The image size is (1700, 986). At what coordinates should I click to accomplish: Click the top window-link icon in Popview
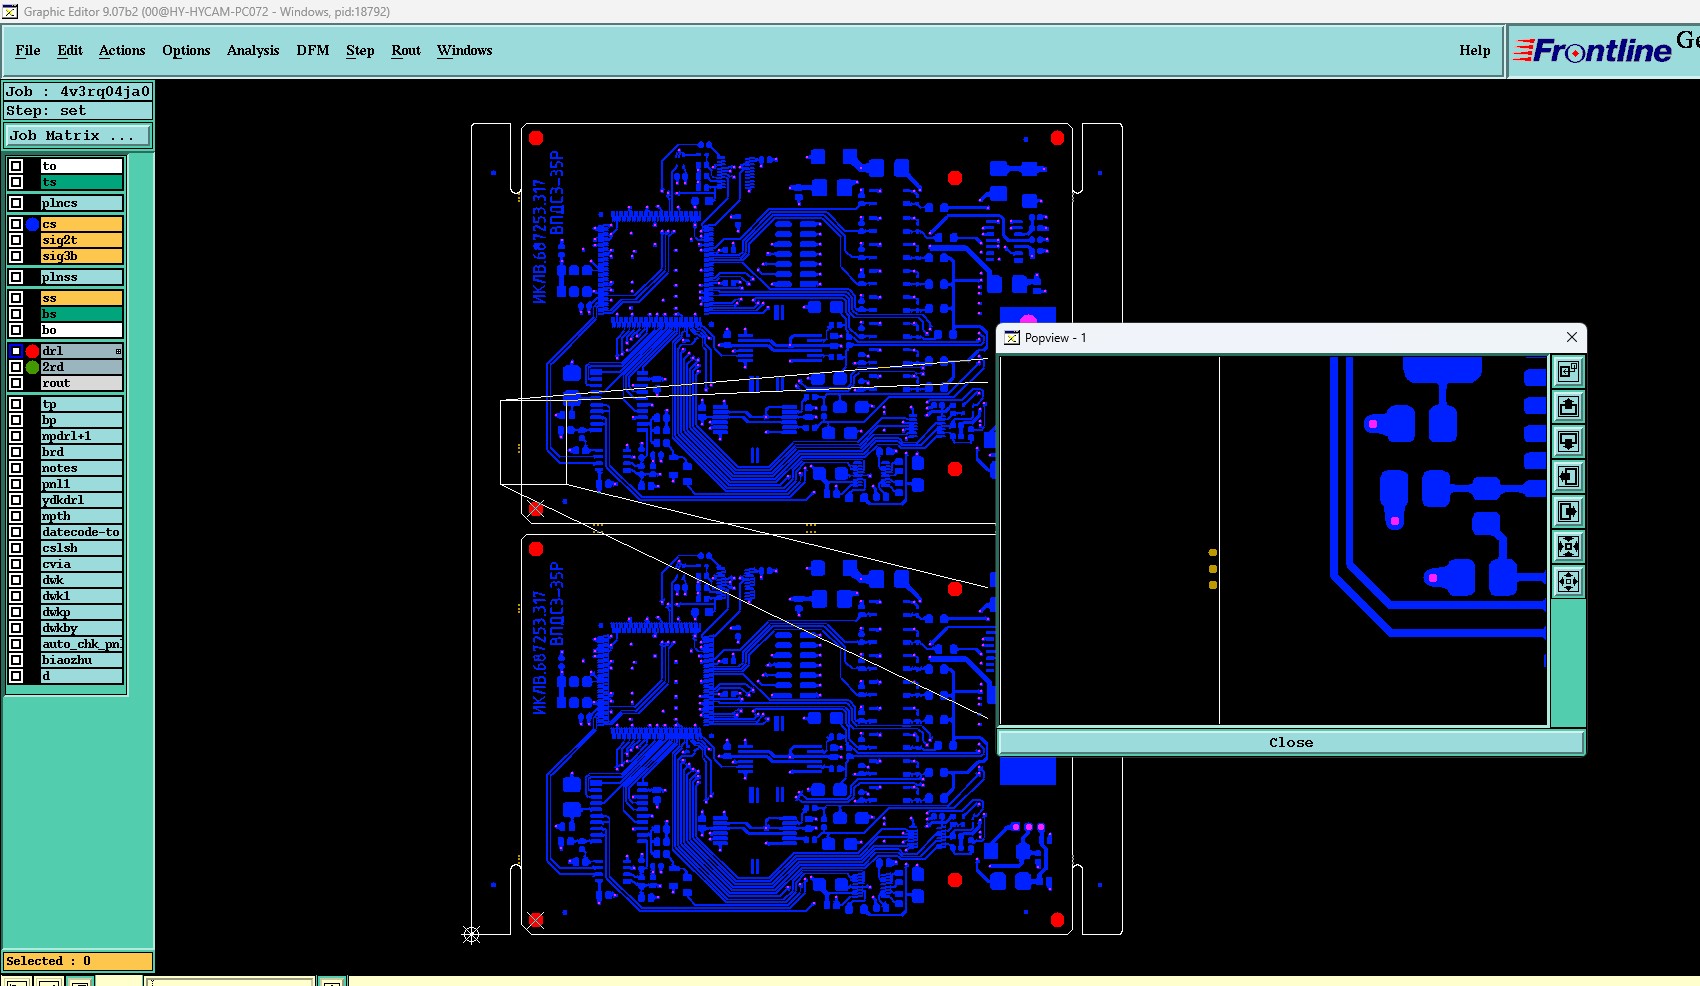[x=1568, y=372]
